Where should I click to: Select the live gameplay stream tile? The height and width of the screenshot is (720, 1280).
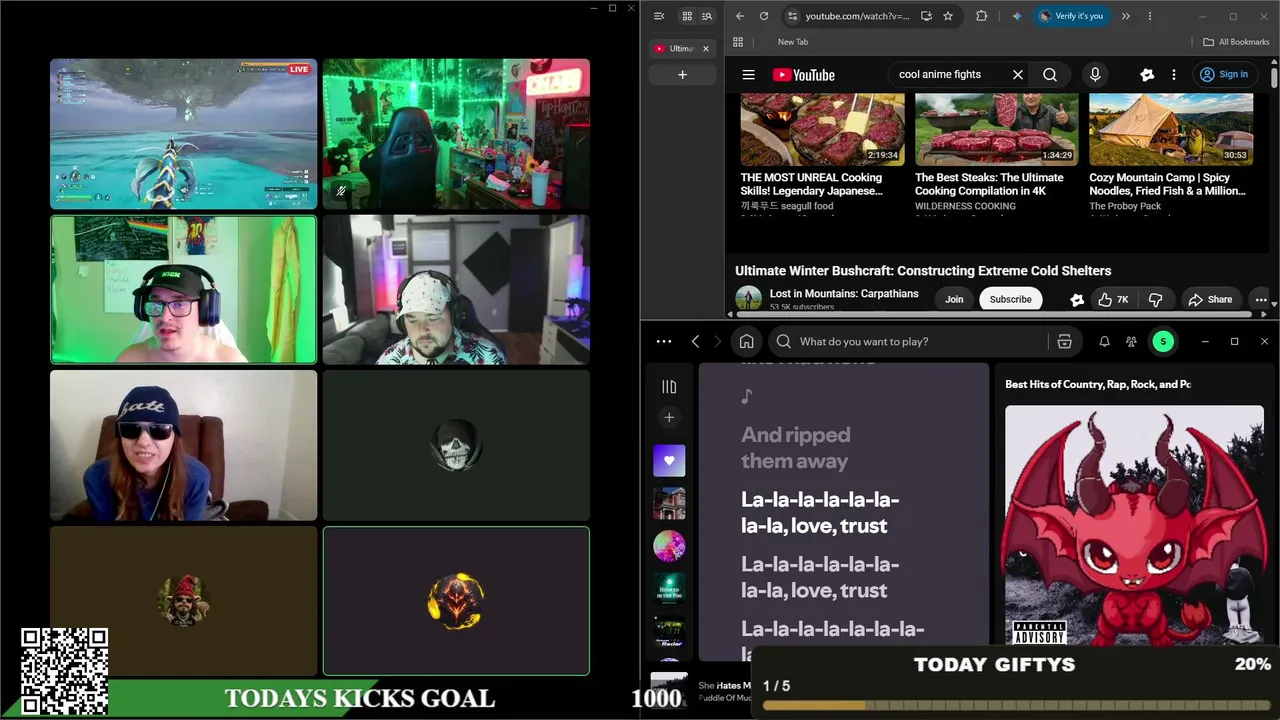point(184,134)
